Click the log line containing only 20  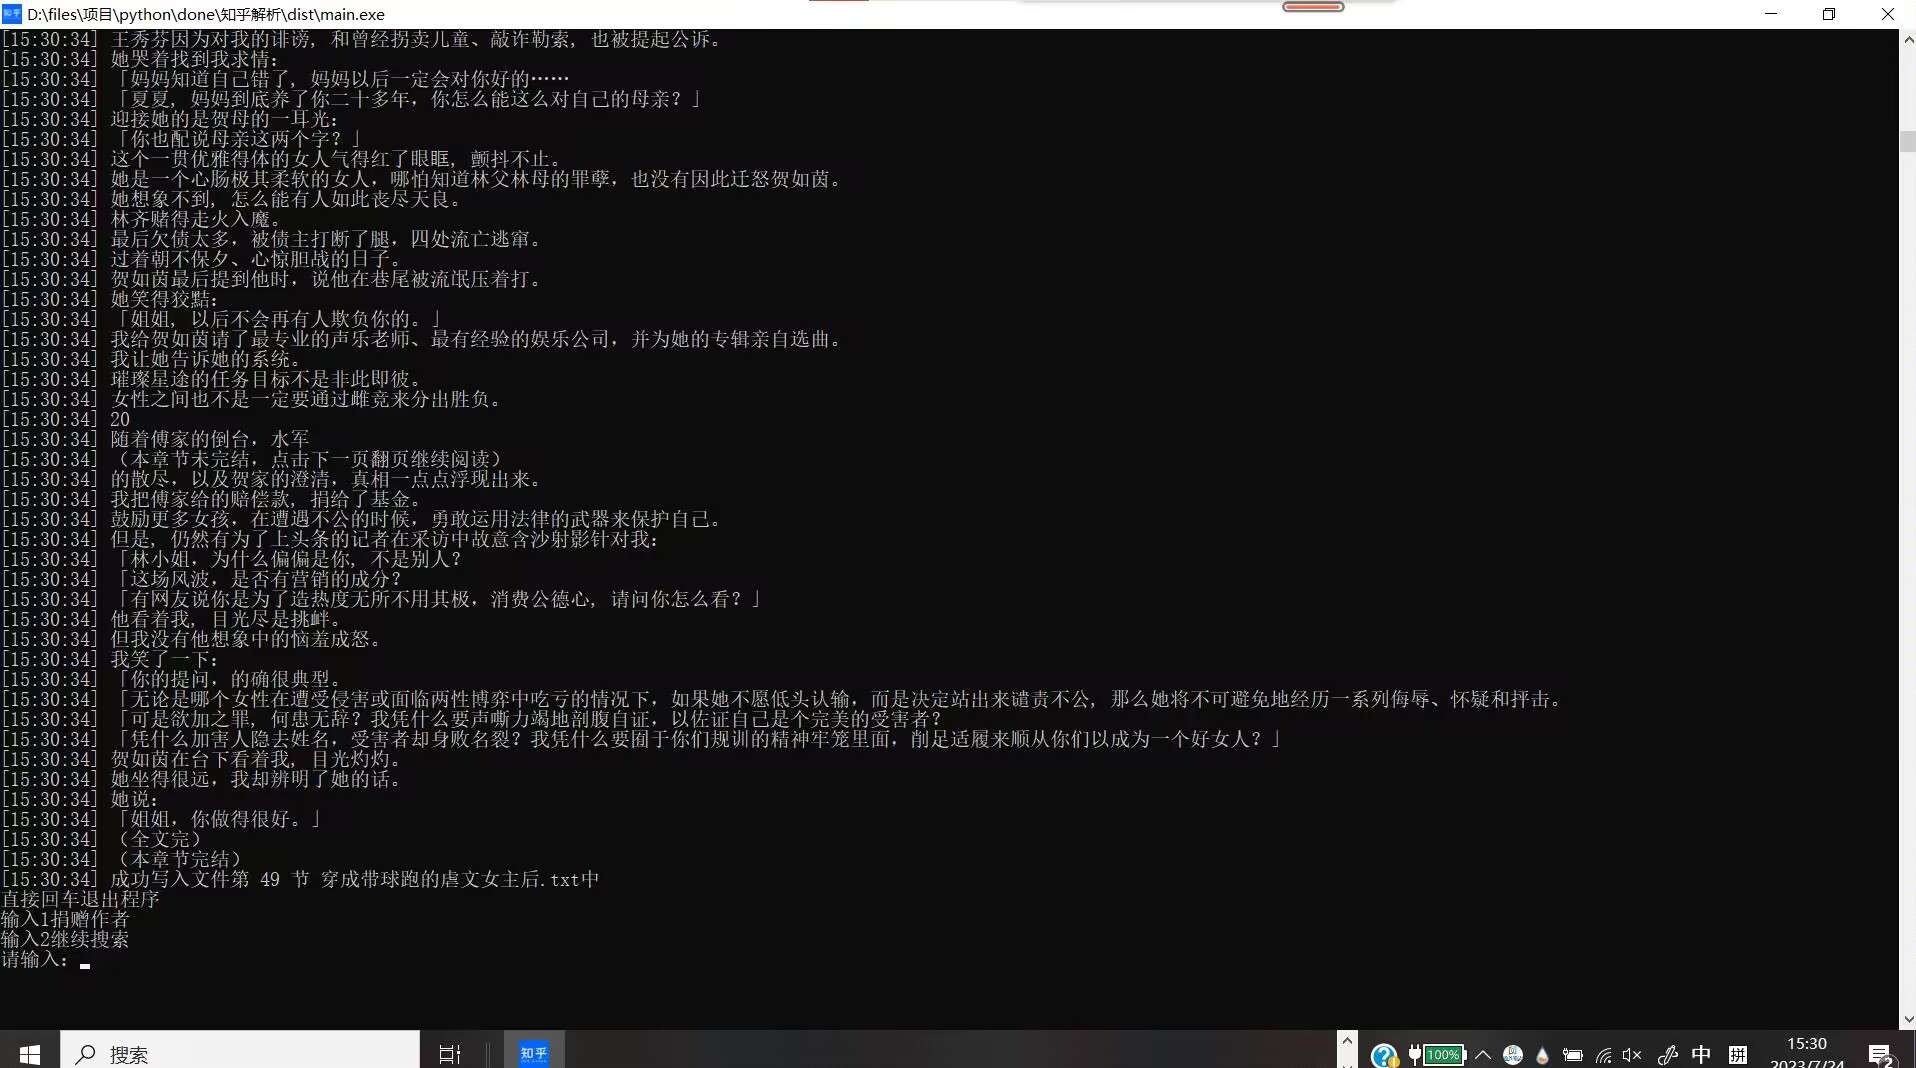66,419
